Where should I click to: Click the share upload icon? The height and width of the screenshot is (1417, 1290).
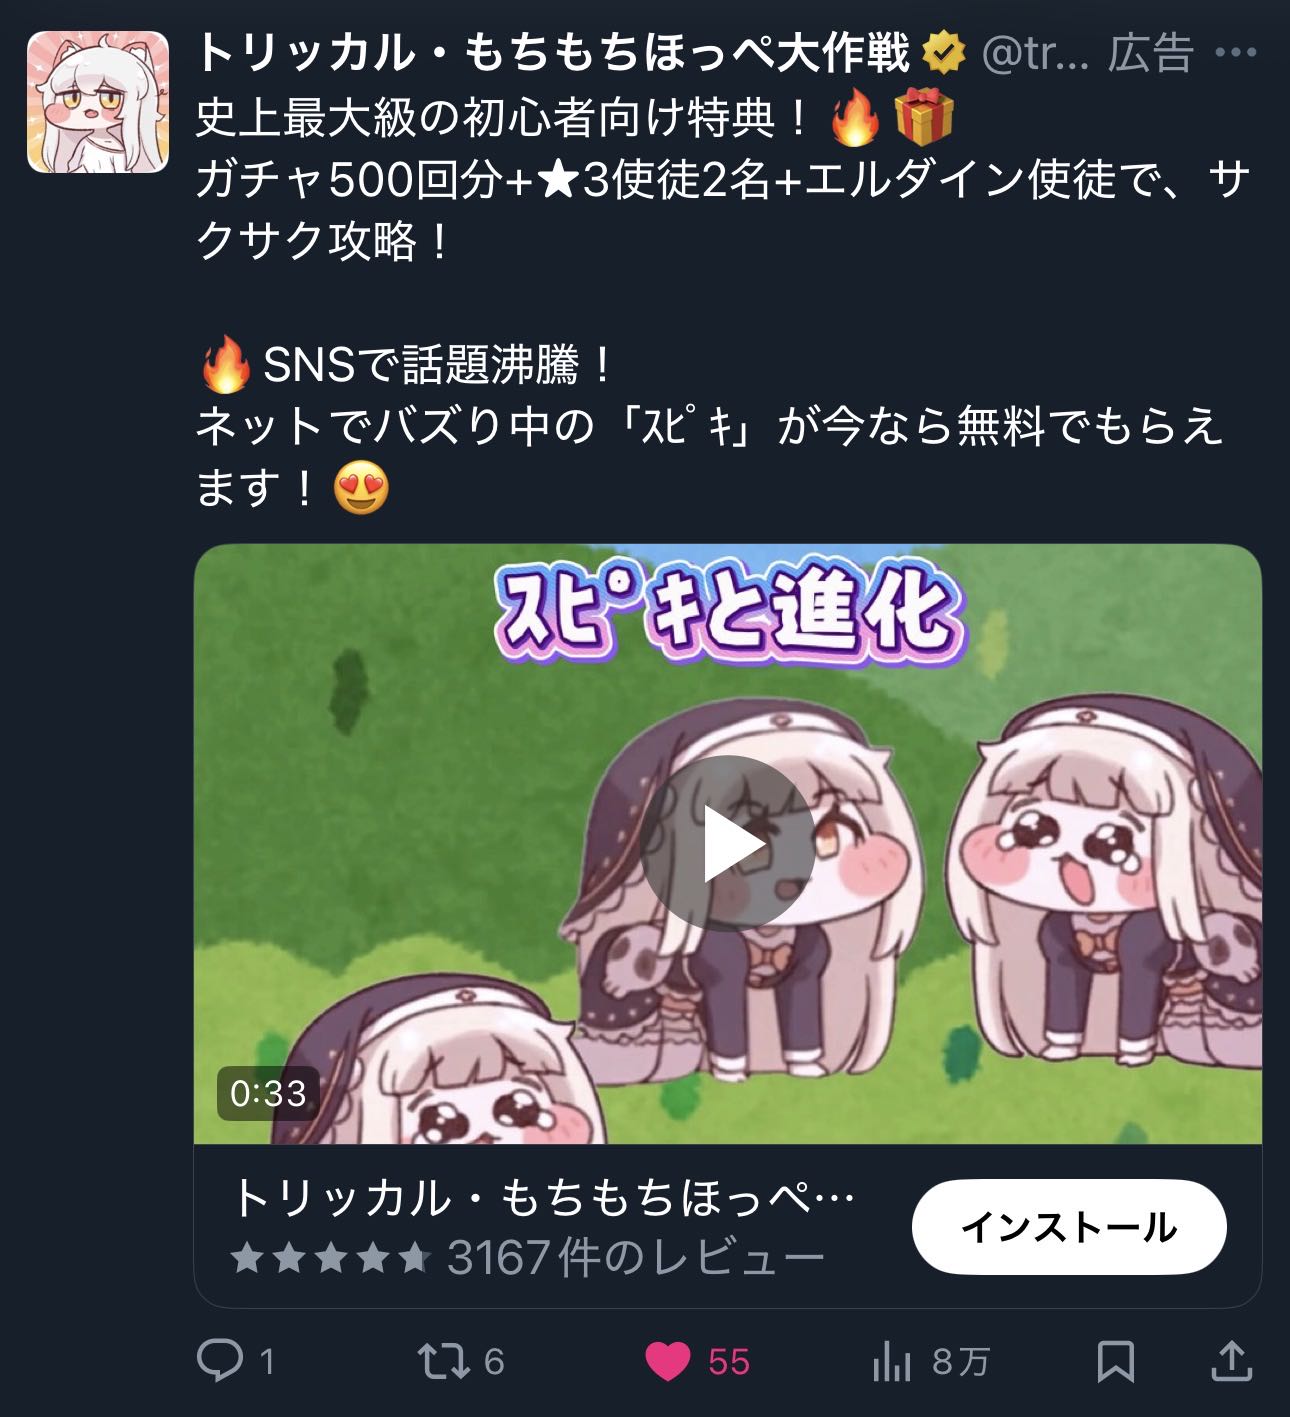click(x=1232, y=1361)
